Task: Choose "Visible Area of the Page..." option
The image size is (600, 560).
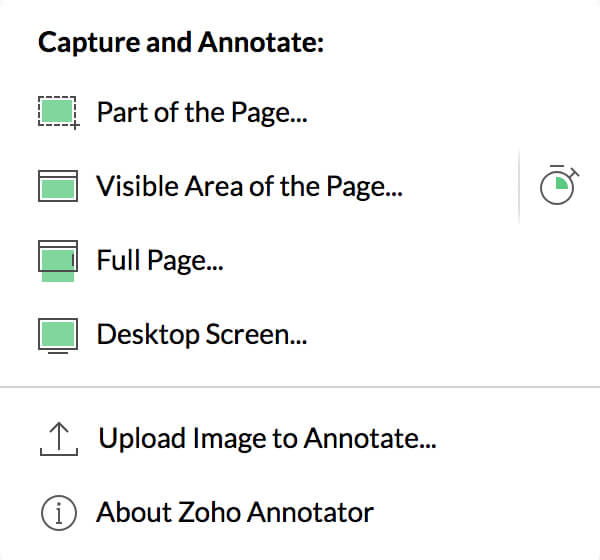Action: click(x=249, y=186)
